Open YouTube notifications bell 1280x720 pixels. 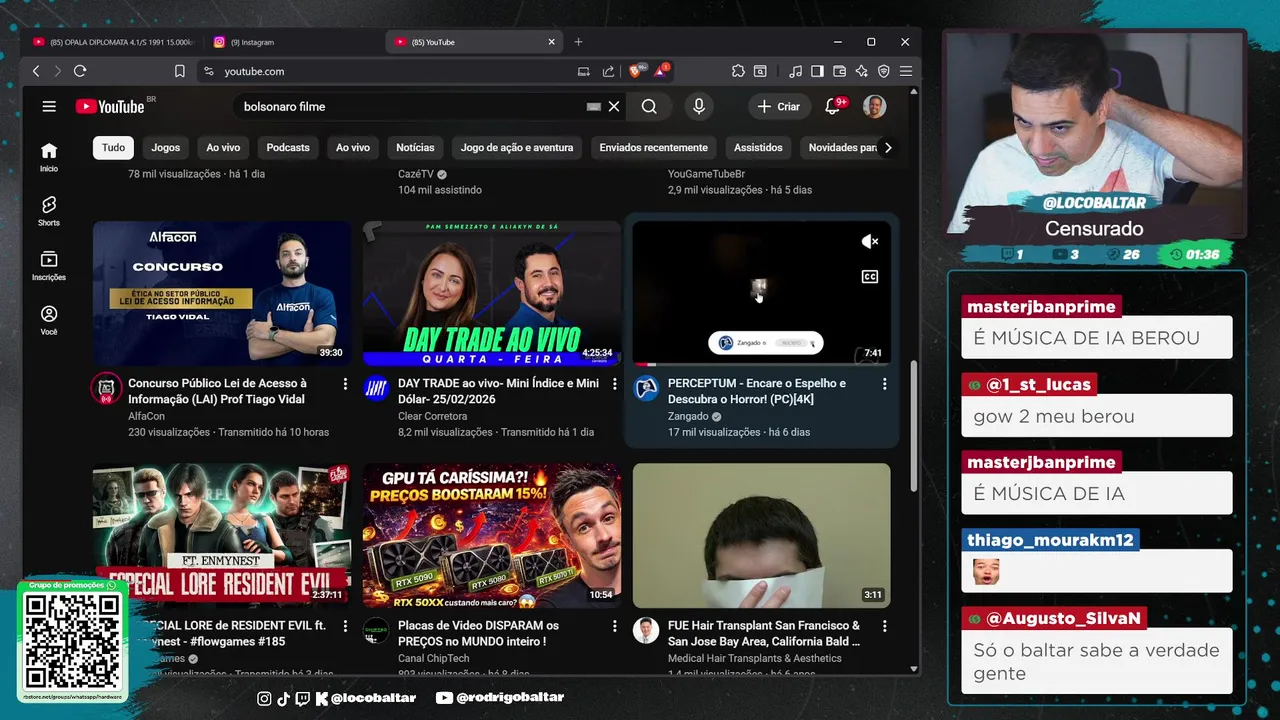(x=832, y=106)
